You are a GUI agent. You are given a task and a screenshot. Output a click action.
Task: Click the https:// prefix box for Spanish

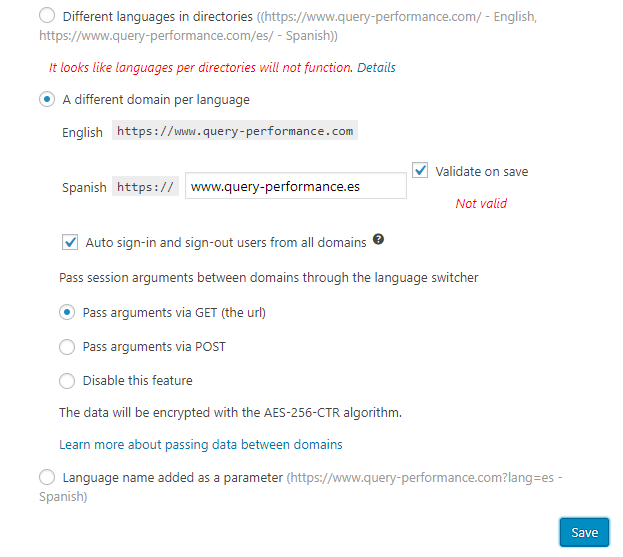[145, 186]
